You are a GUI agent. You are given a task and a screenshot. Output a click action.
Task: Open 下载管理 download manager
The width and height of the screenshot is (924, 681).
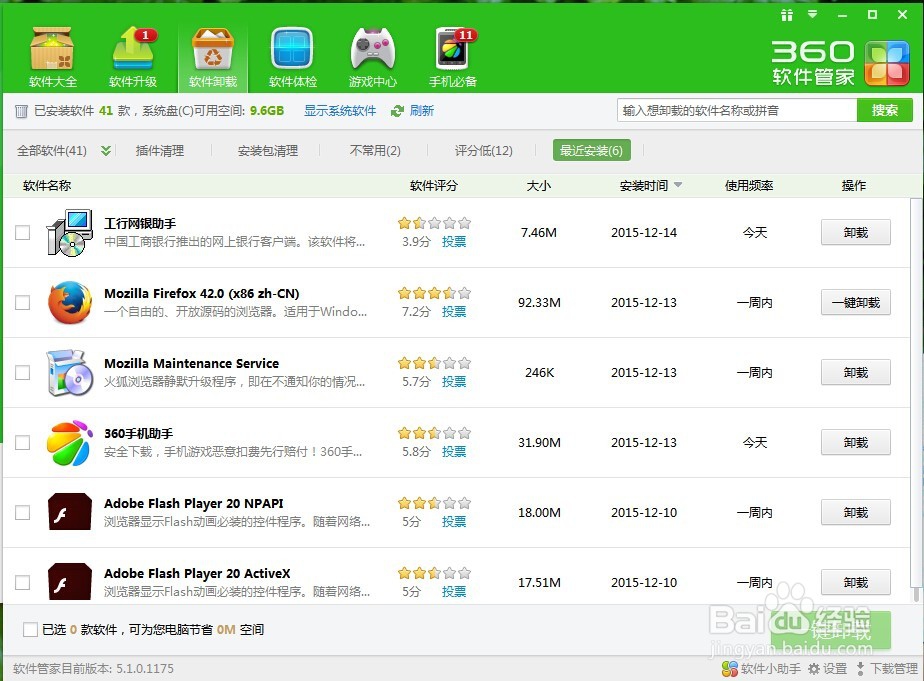(x=887, y=669)
